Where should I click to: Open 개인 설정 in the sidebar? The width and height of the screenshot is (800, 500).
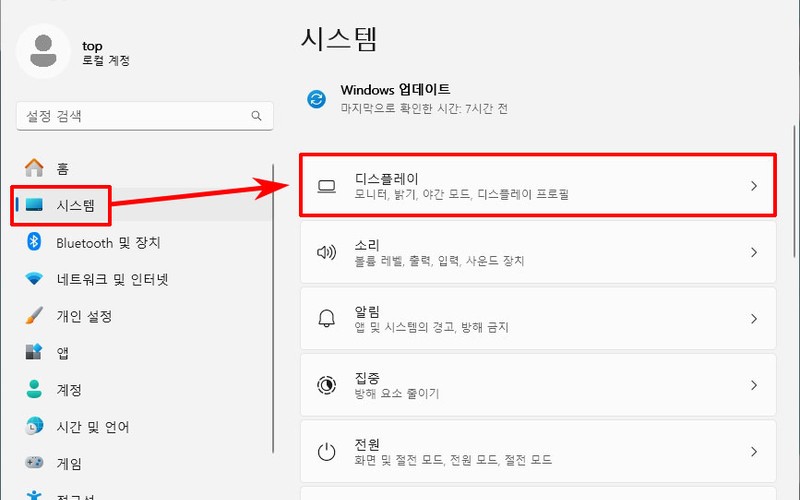84,316
